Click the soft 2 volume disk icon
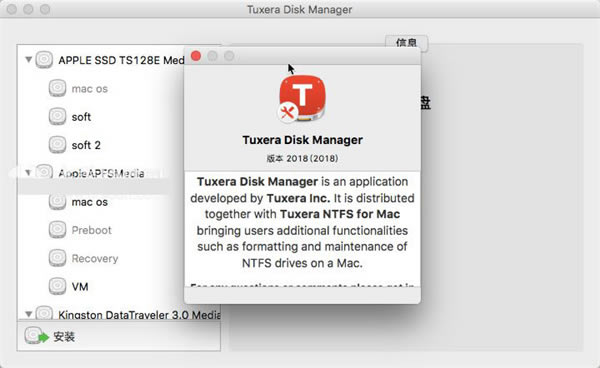The width and height of the screenshot is (600, 368). [x=57, y=145]
